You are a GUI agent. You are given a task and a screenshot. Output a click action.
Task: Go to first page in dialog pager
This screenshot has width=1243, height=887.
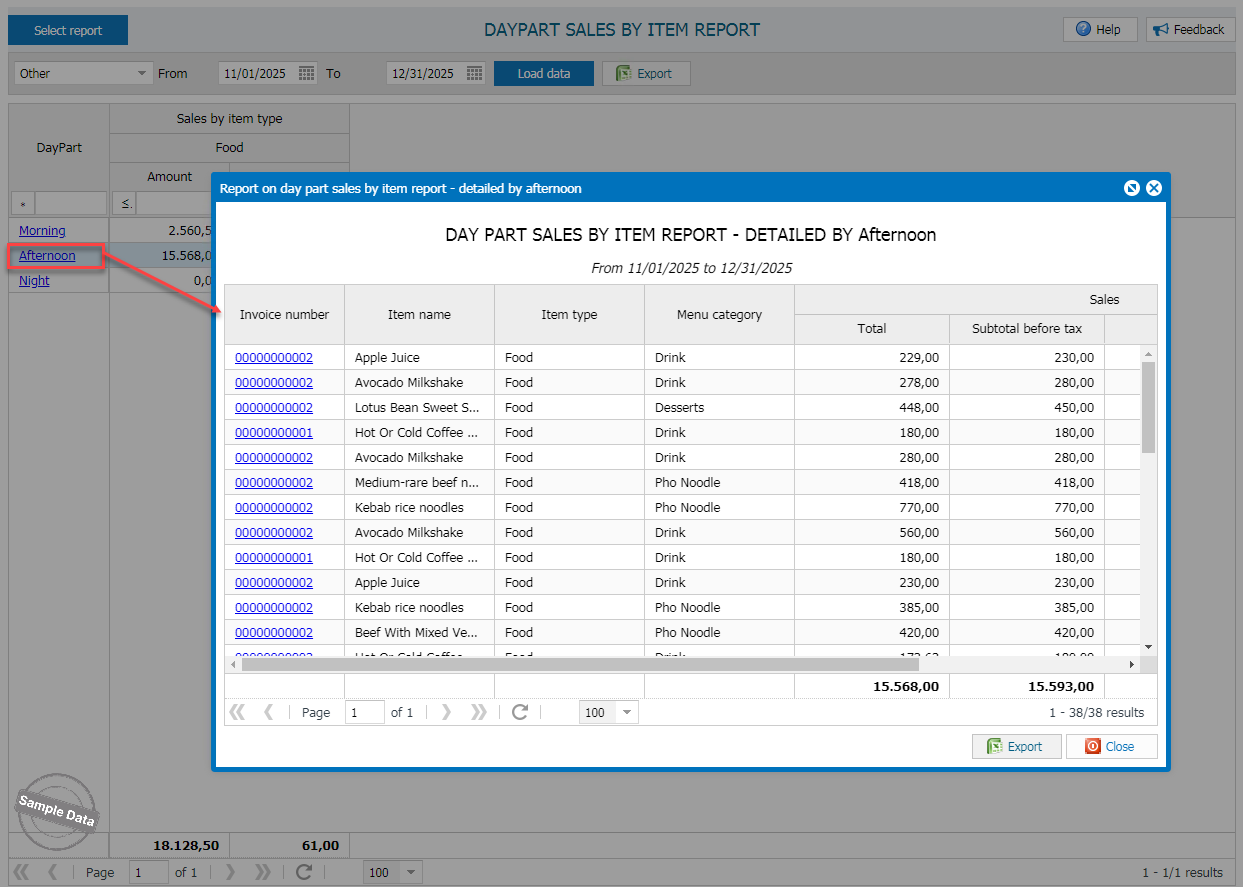click(x=237, y=712)
